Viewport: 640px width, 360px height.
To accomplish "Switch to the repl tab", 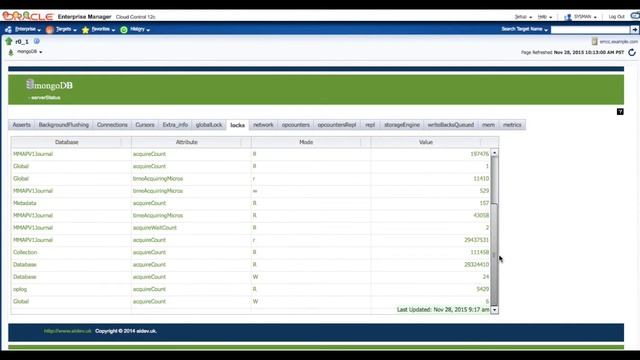I will [x=370, y=125].
